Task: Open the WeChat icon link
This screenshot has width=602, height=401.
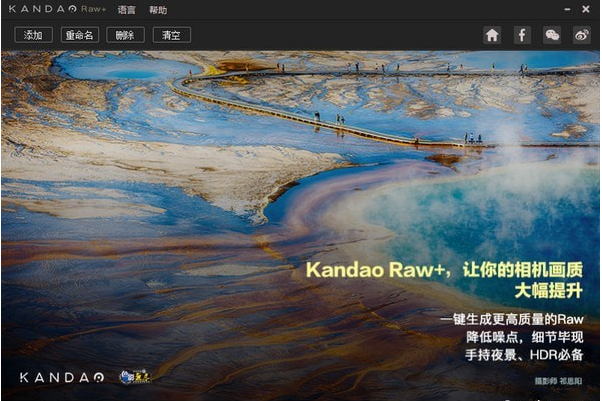Action: (552, 35)
